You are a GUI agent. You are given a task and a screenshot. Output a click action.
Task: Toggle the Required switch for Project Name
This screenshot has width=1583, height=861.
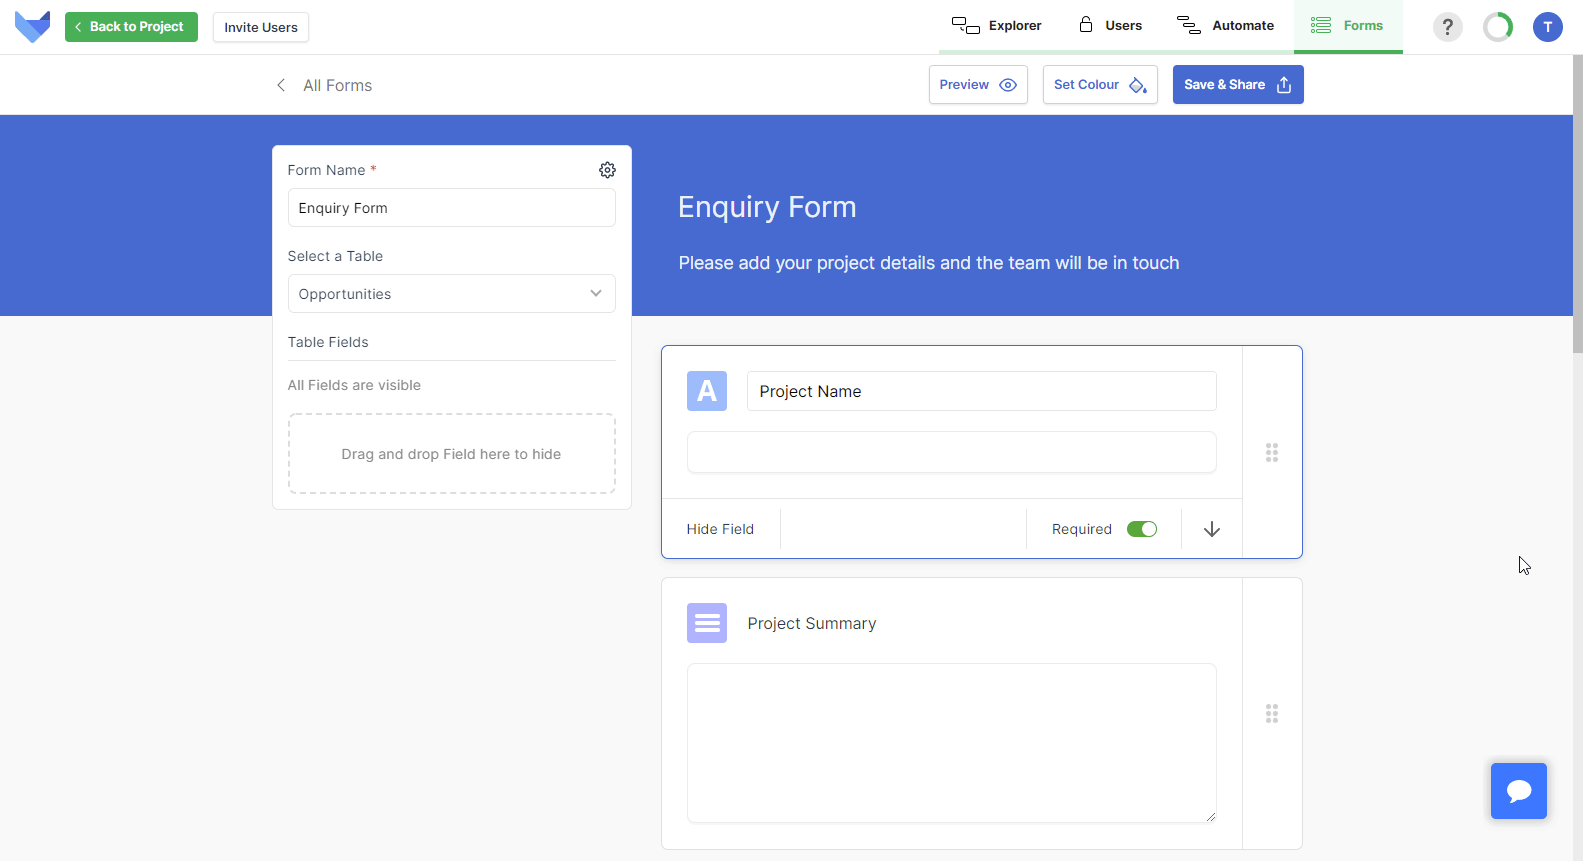pos(1141,529)
